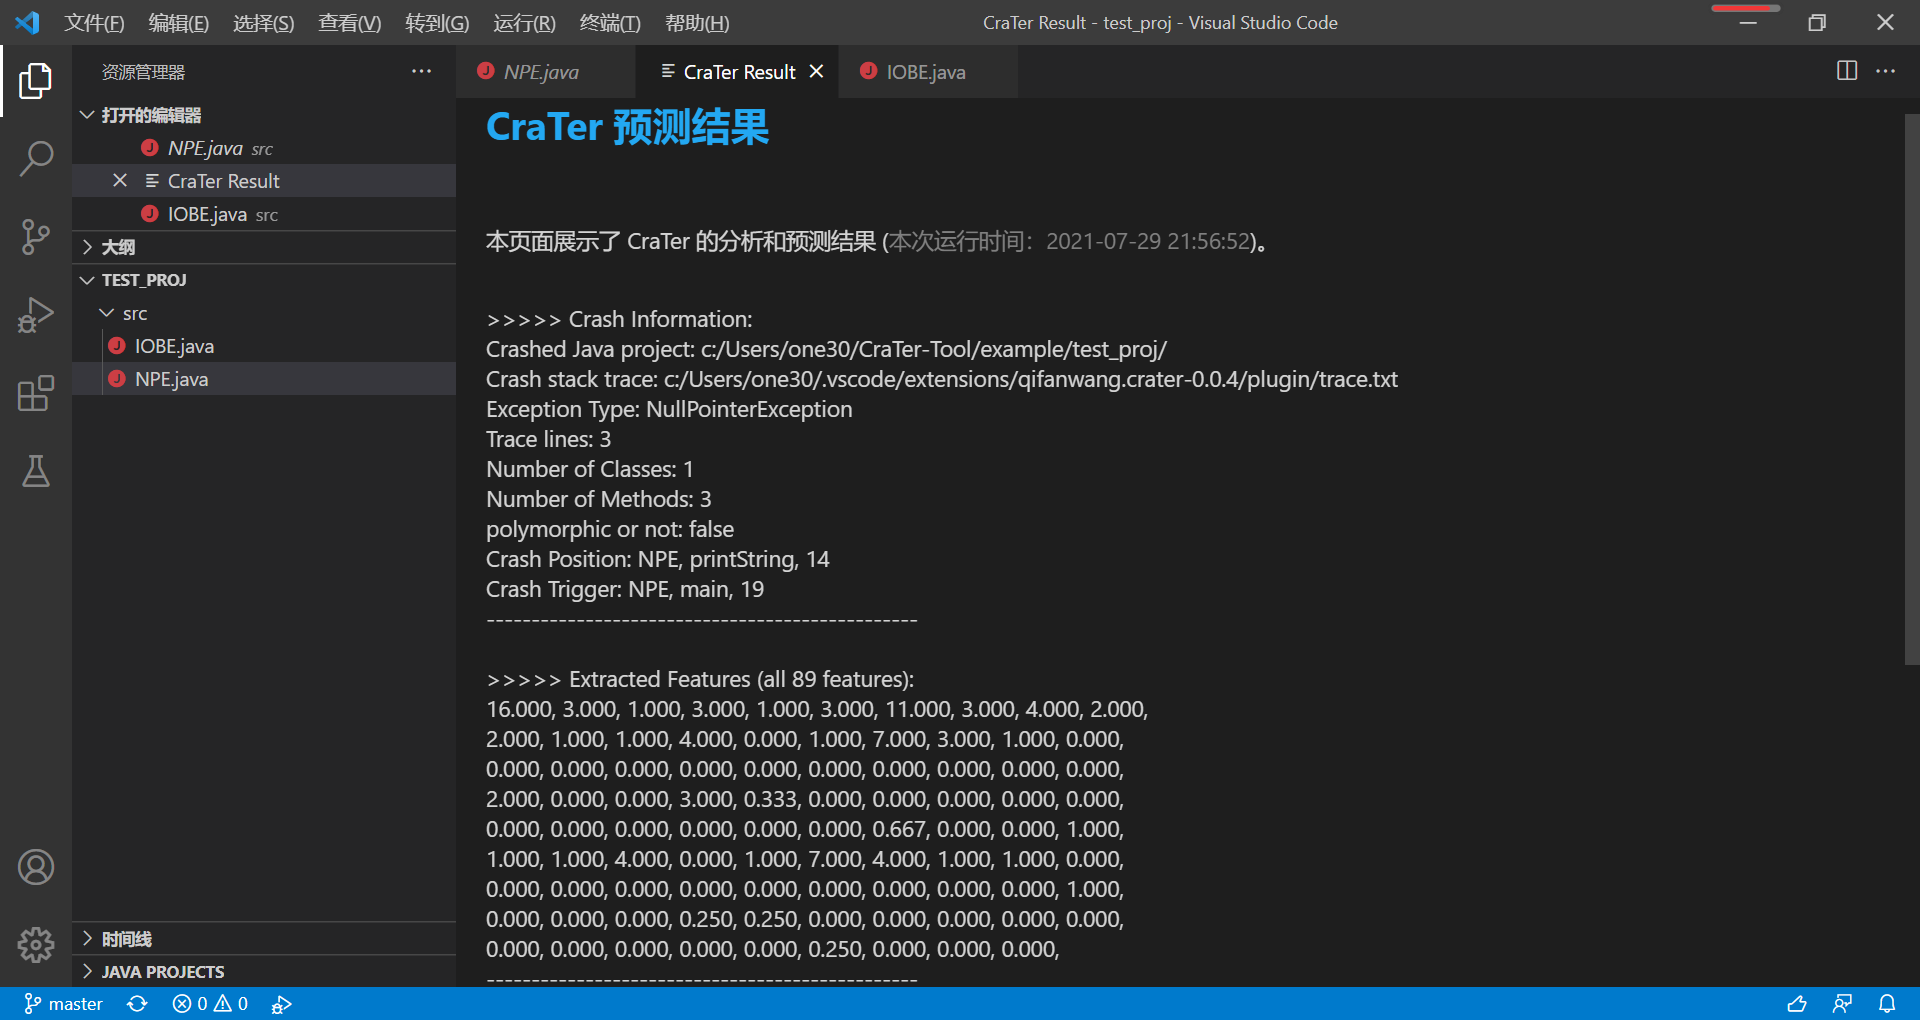Open the 文件(F) menu
1920x1020 pixels.
click(94, 22)
